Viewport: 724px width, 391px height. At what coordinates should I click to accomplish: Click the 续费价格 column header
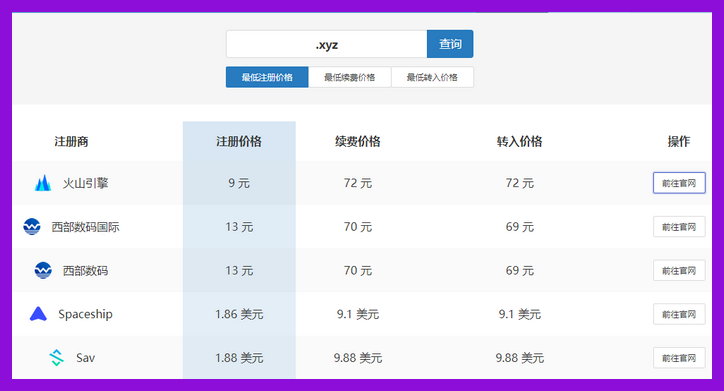[x=358, y=141]
